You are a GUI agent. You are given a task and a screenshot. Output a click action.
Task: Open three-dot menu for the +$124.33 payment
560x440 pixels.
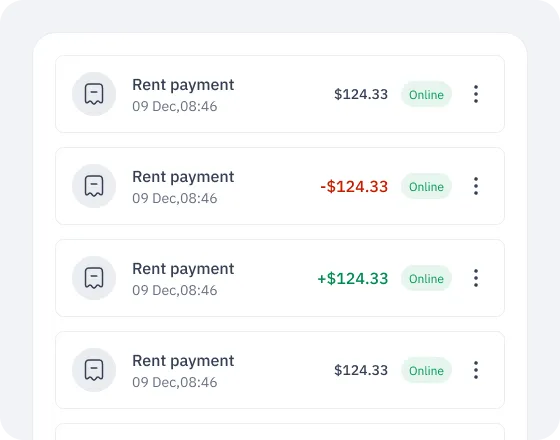(476, 278)
